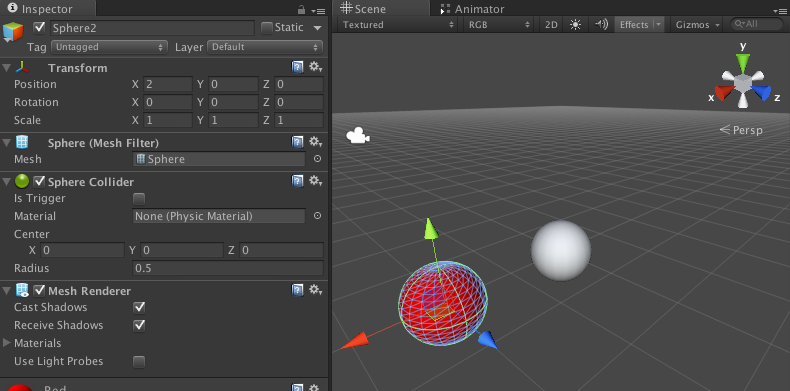
Task: Click the green Y-axis move arrow on sphere
Action: coord(430,228)
